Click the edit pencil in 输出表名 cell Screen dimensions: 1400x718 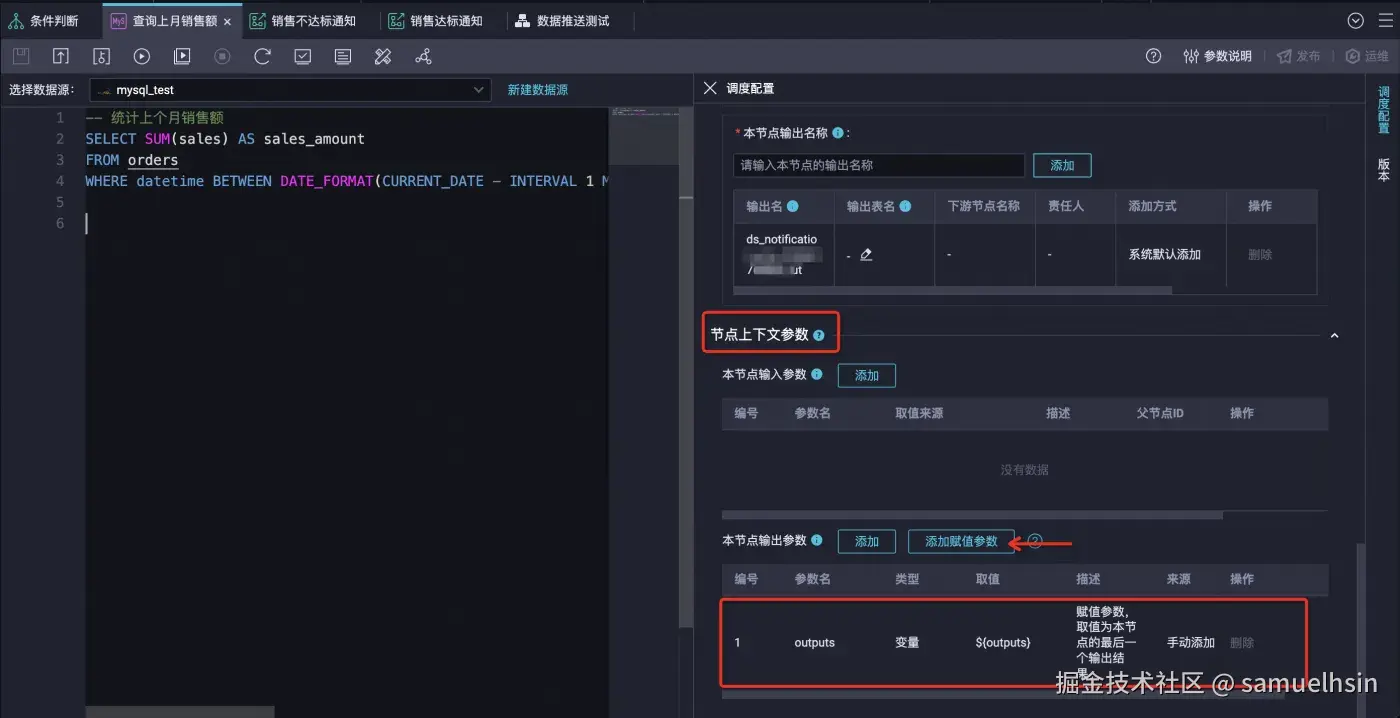click(866, 255)
